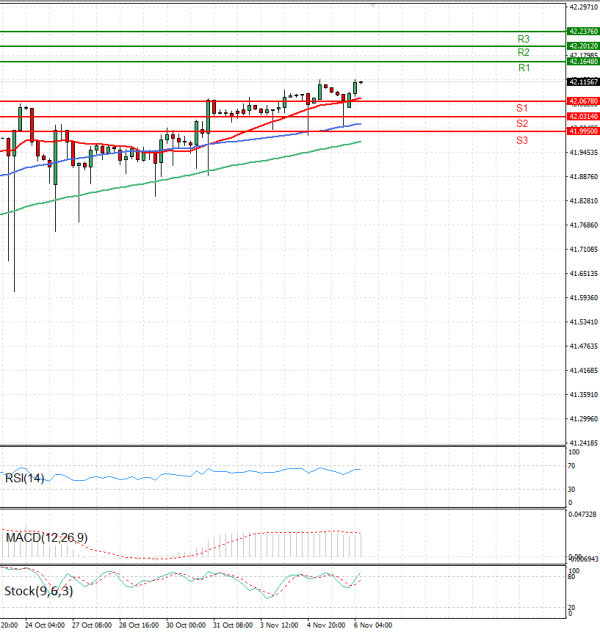Select the 42.06780 support price tag
Screen dimensions: 600x632
coord(583,101)
